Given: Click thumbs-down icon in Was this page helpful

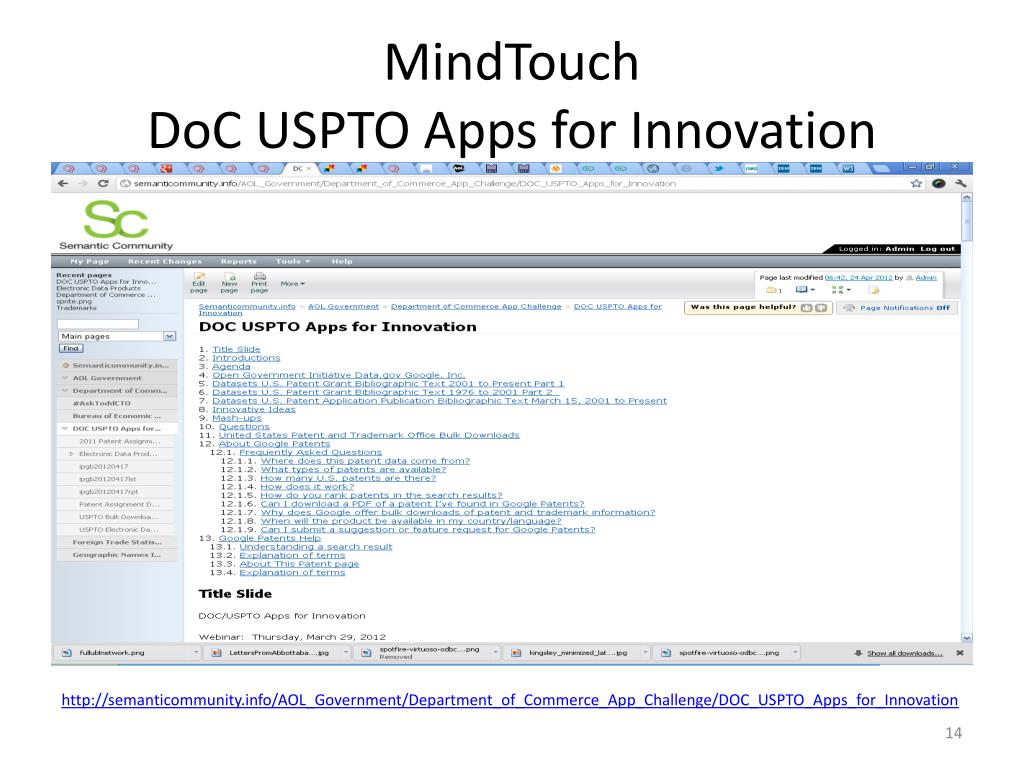Looking at the screenshot, I should pyautogui.click(x=821, y=308).
